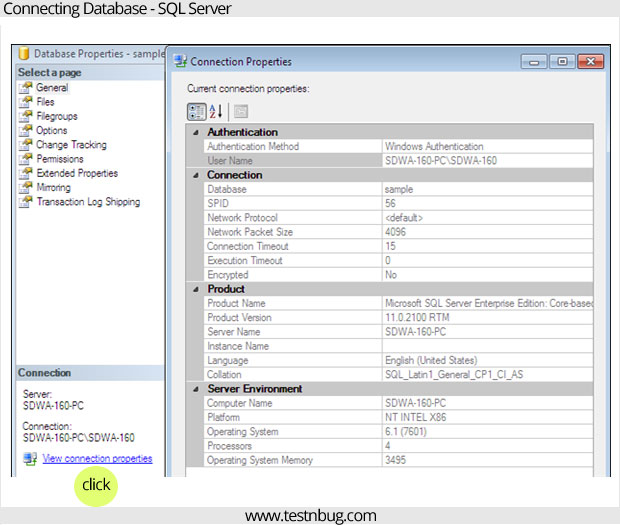Click the Mirroring page icon

(x=26, y=187)
